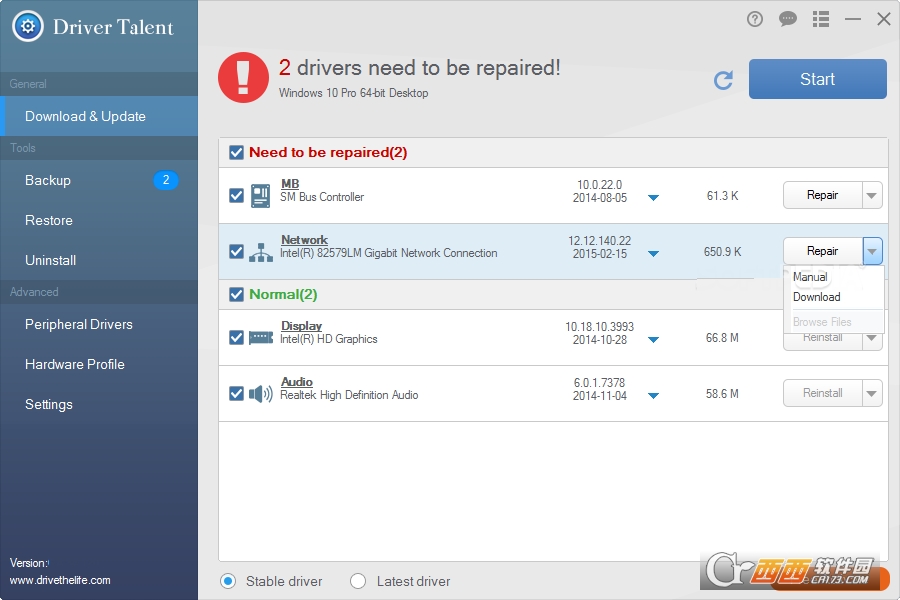Go to Restore in sidebar
Screen dimensions: 900x600
pos(99,220)
